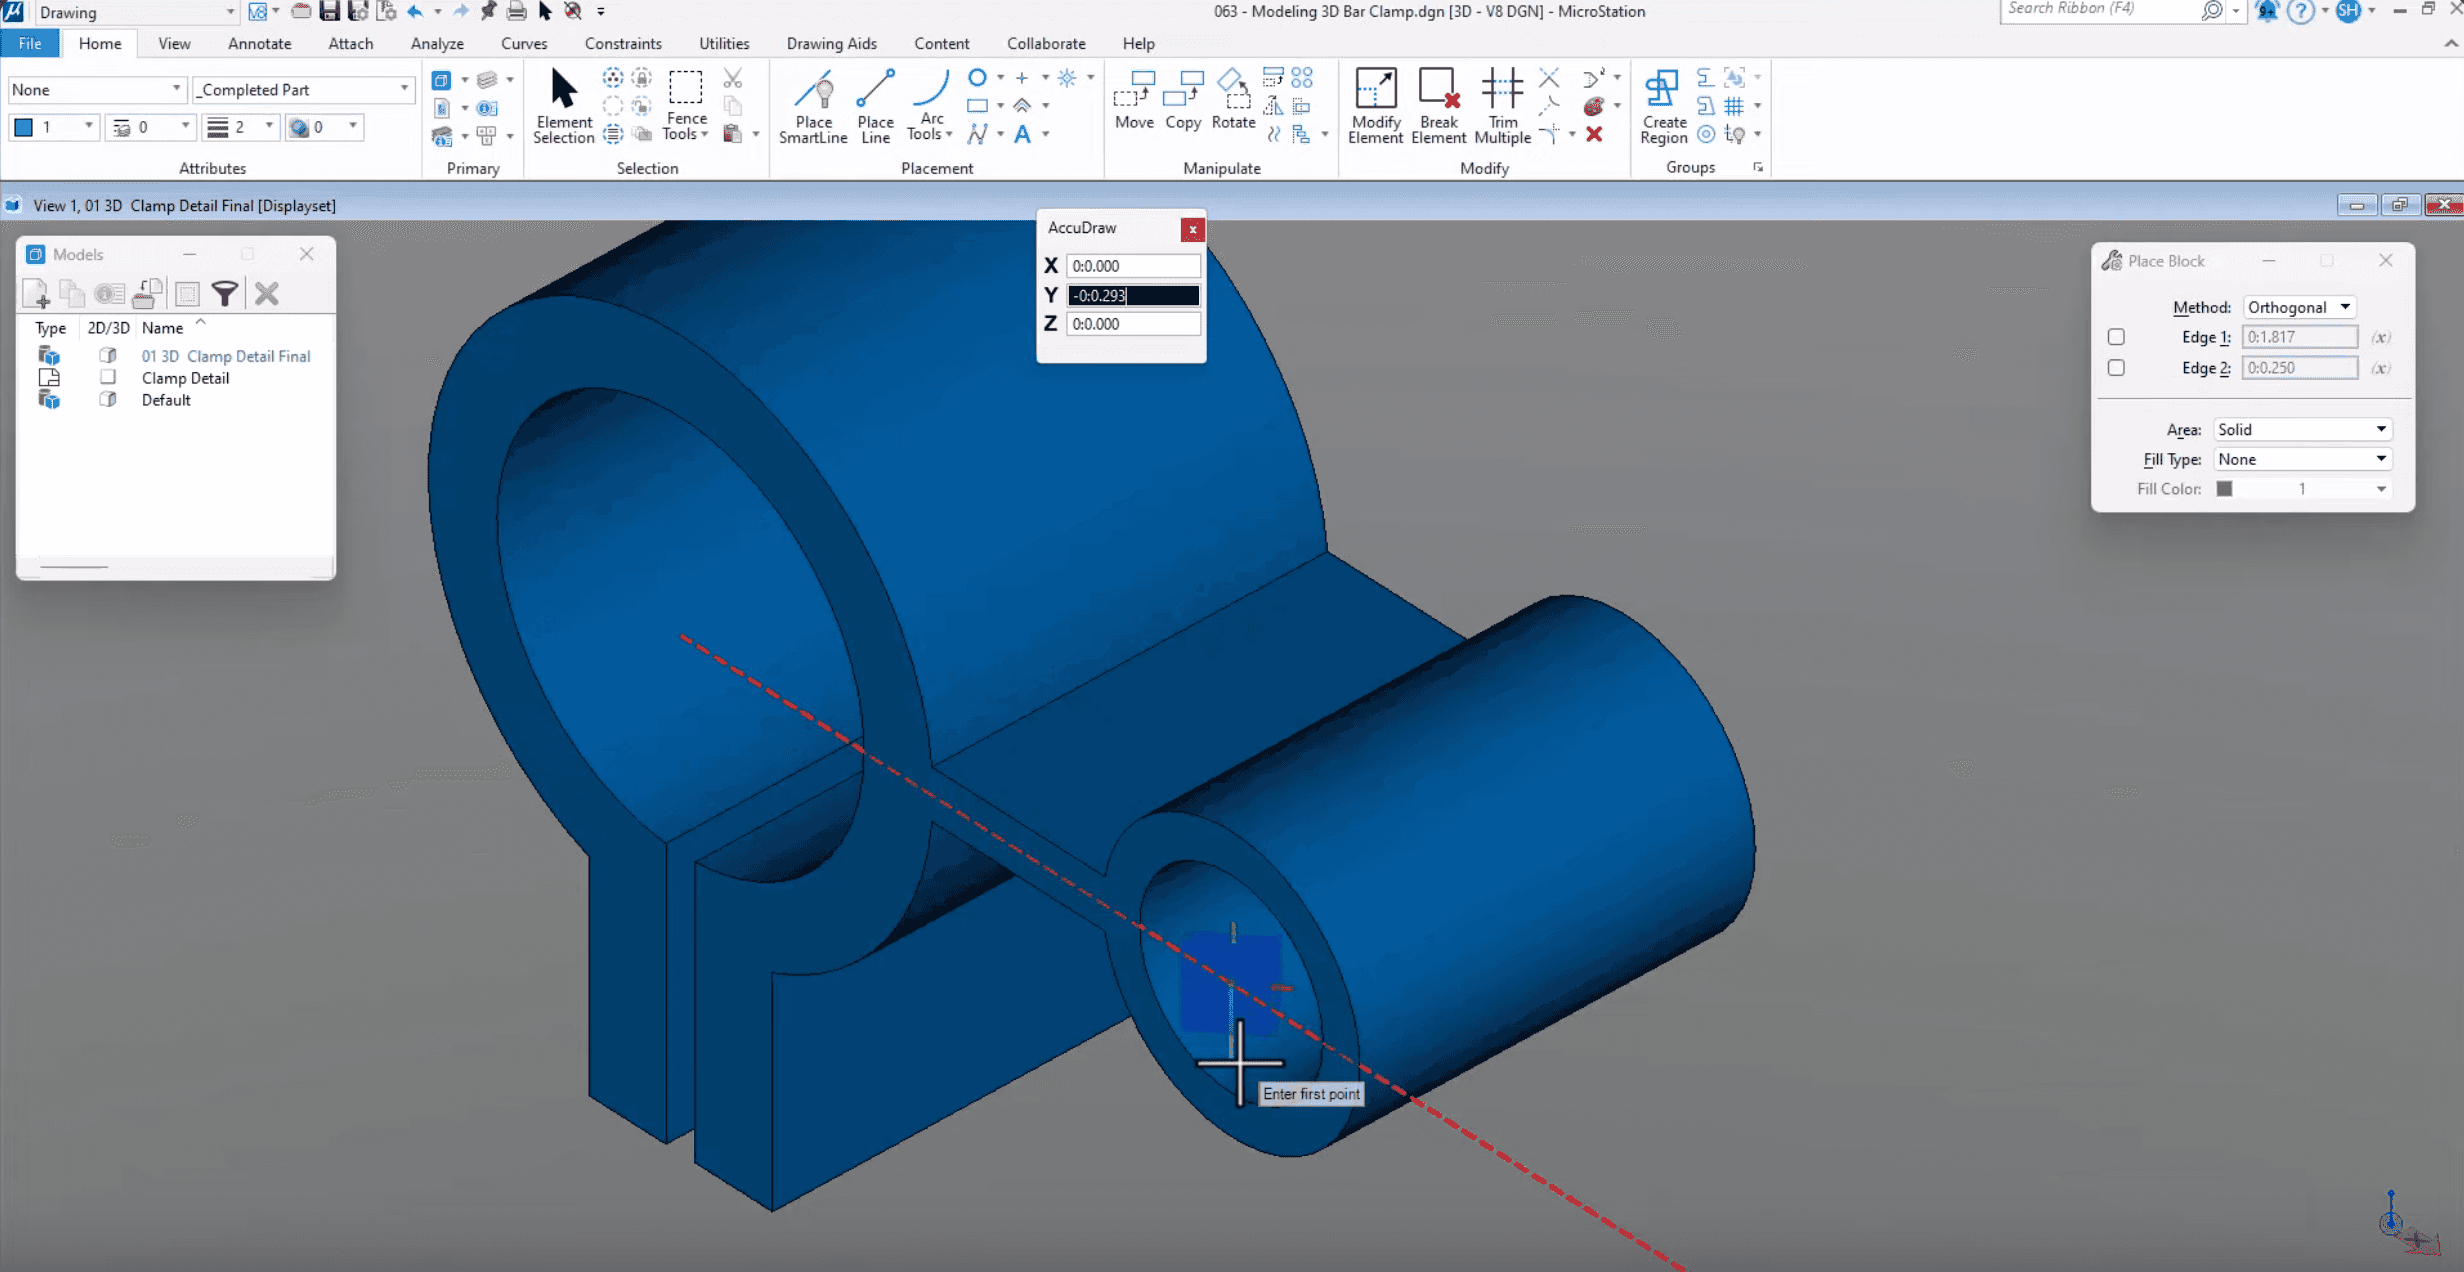
Task: Switch to the Analyze ribbon tab
Action: click(437, 43)
